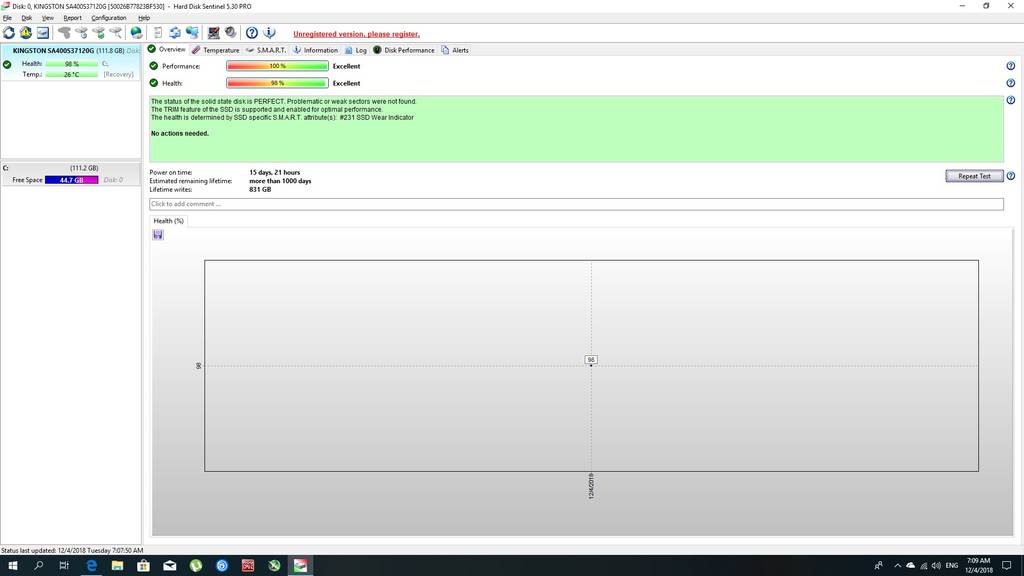The height and width of the screenshot is (576, 1024).
Task: Click the sidebar Health 98 % bar
Action: [x=71, y=64]
